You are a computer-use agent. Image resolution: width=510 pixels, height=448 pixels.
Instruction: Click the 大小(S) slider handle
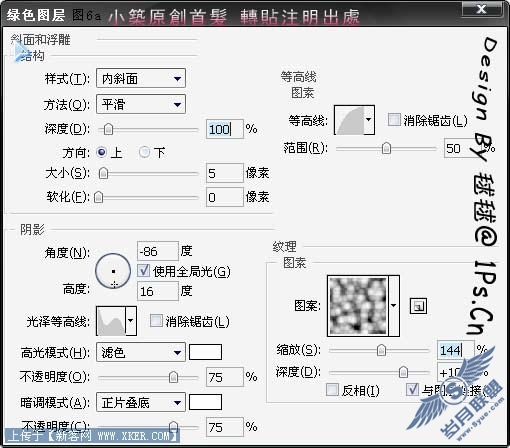pos(104,173)
